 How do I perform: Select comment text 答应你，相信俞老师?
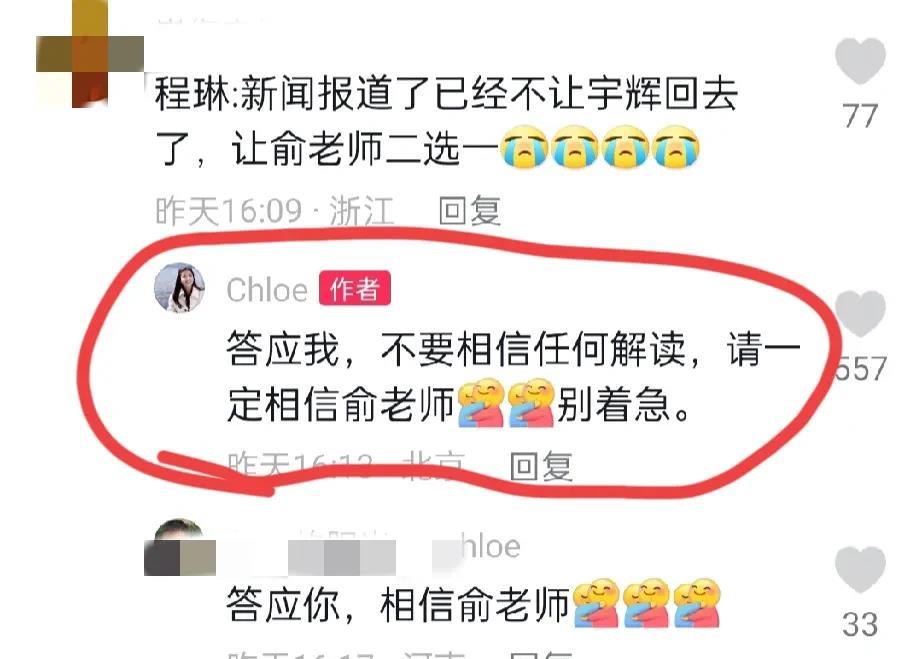click(x=398, y=604)
